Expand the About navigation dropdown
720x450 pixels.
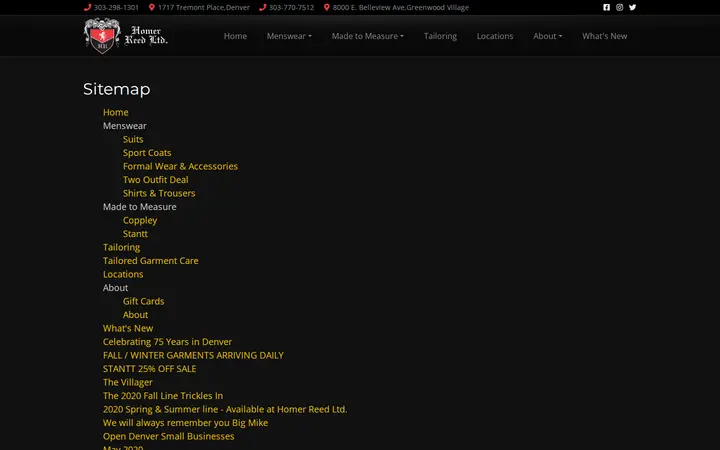click(547, 36)
